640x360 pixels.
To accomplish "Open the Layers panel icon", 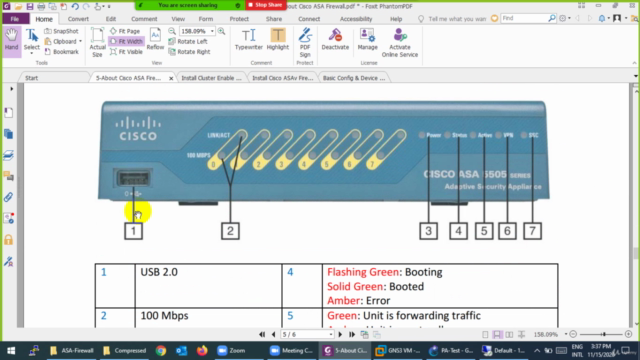I will (9, 155).
